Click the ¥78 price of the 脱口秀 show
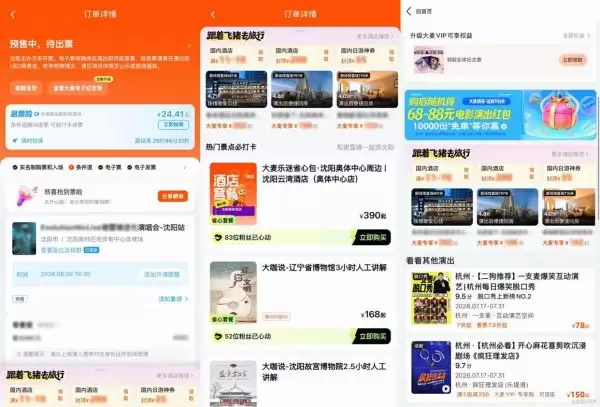This screenshot has width=600, height=407. coord(580,325)
